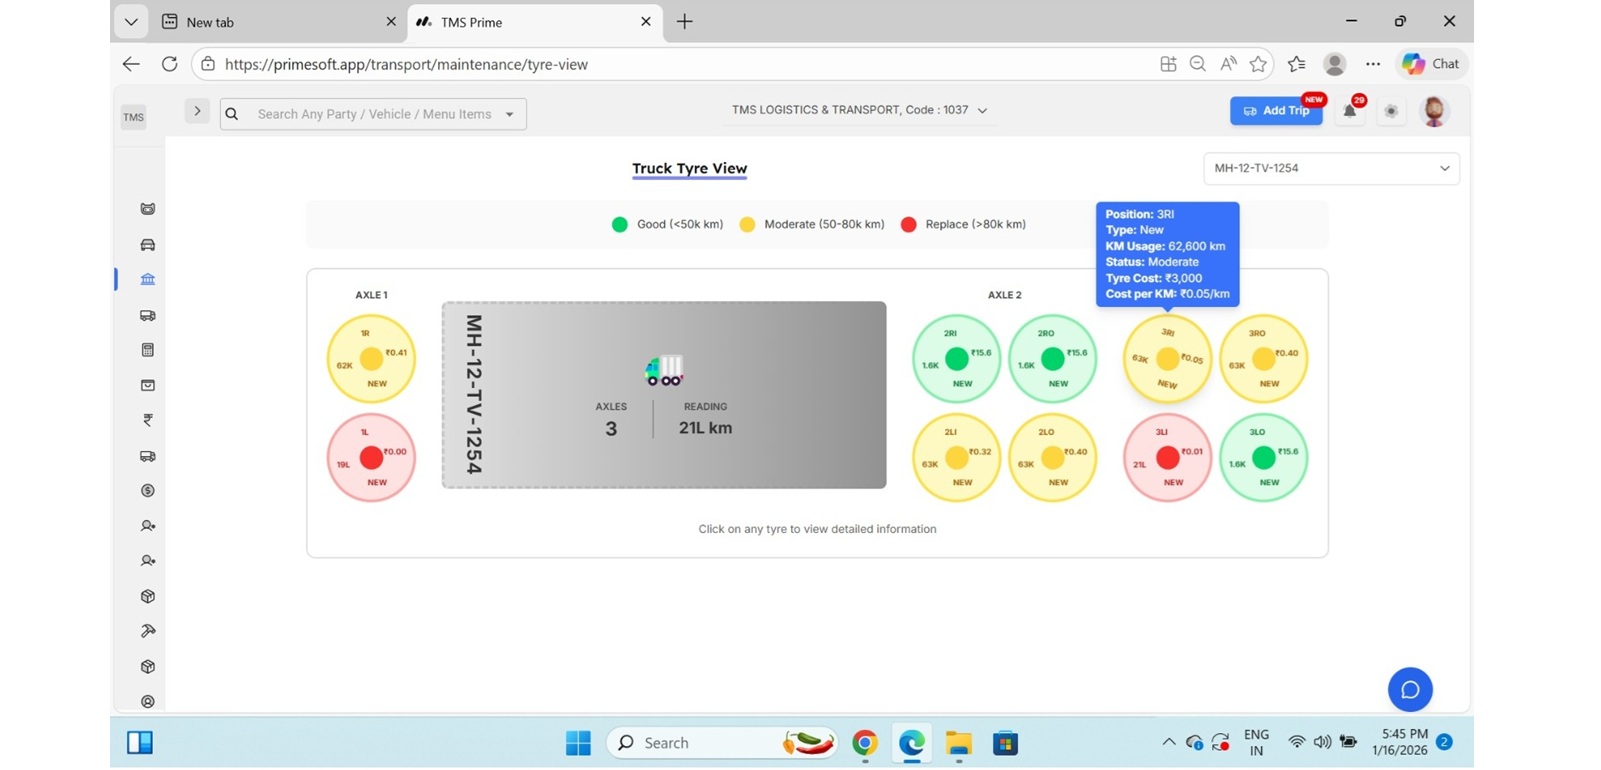Select the green 2RI tyre circle
1601x770 pixels.
pyautogui.click(x=956, y=359)
